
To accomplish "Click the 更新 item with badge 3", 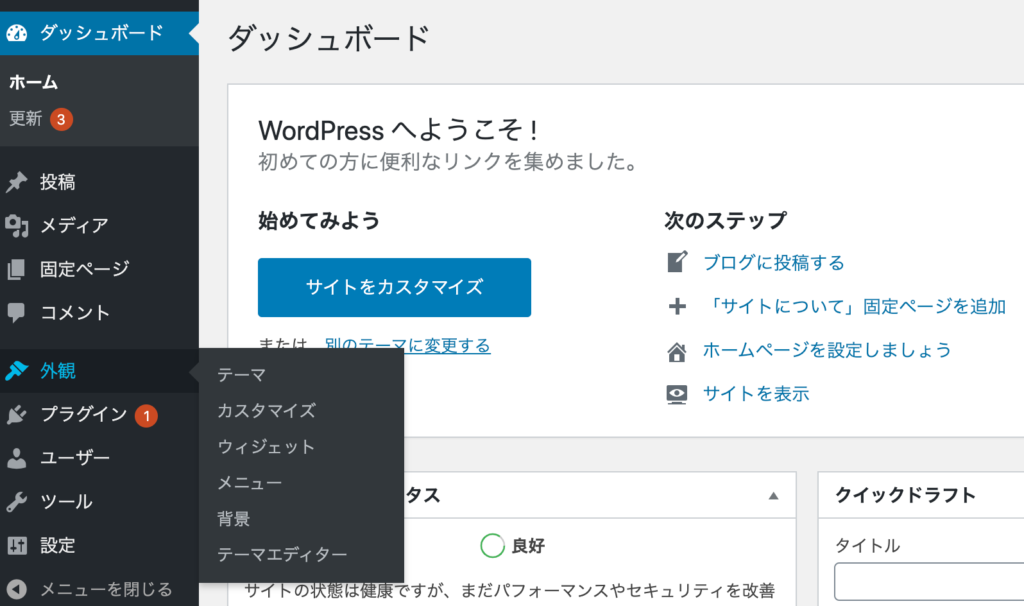I will pos(27,119).
